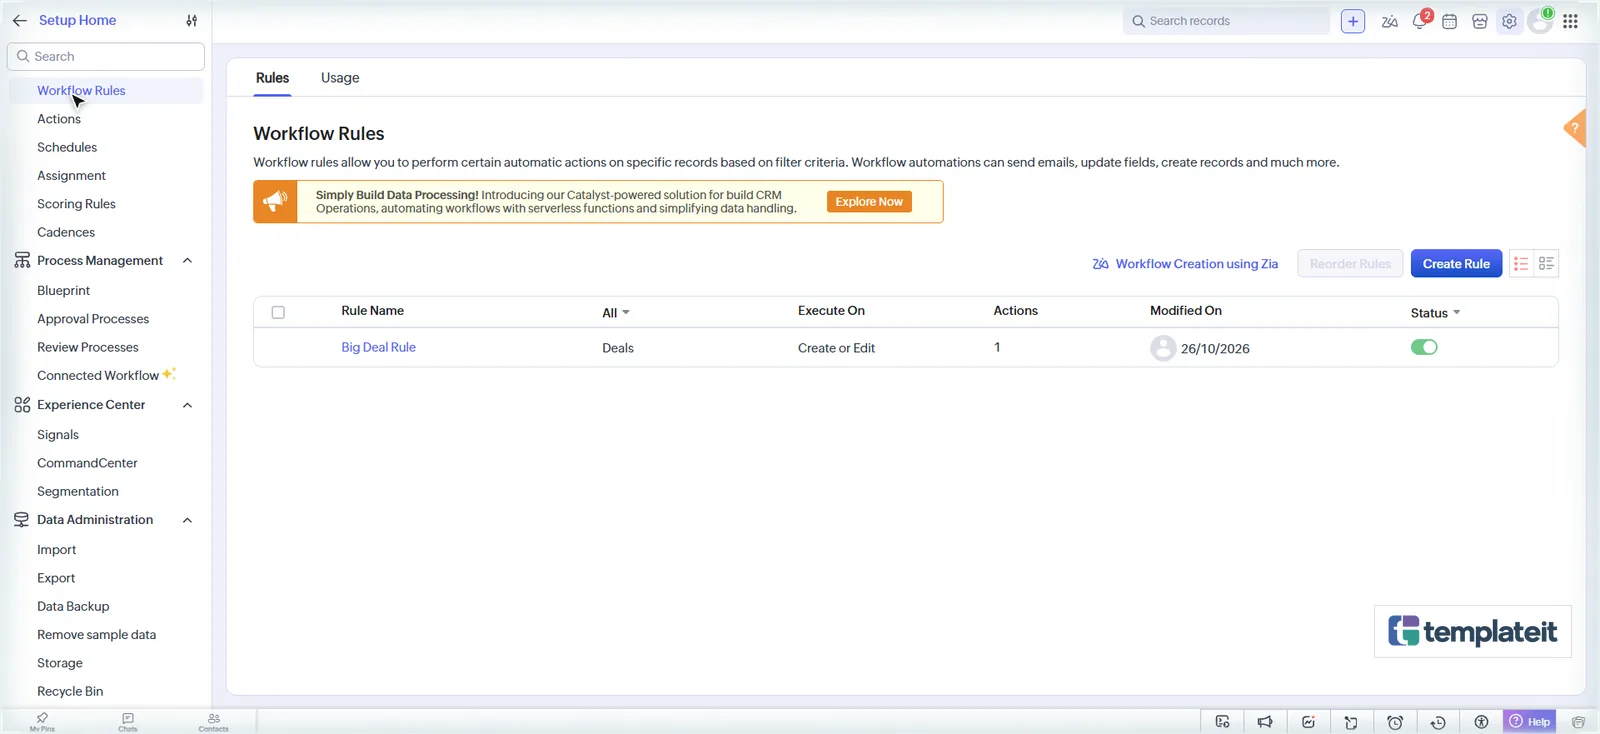This screenshot has width=1600, height=734.
Task: Open Blueprint in the sidebar
Action: click(x=63, y=291)
